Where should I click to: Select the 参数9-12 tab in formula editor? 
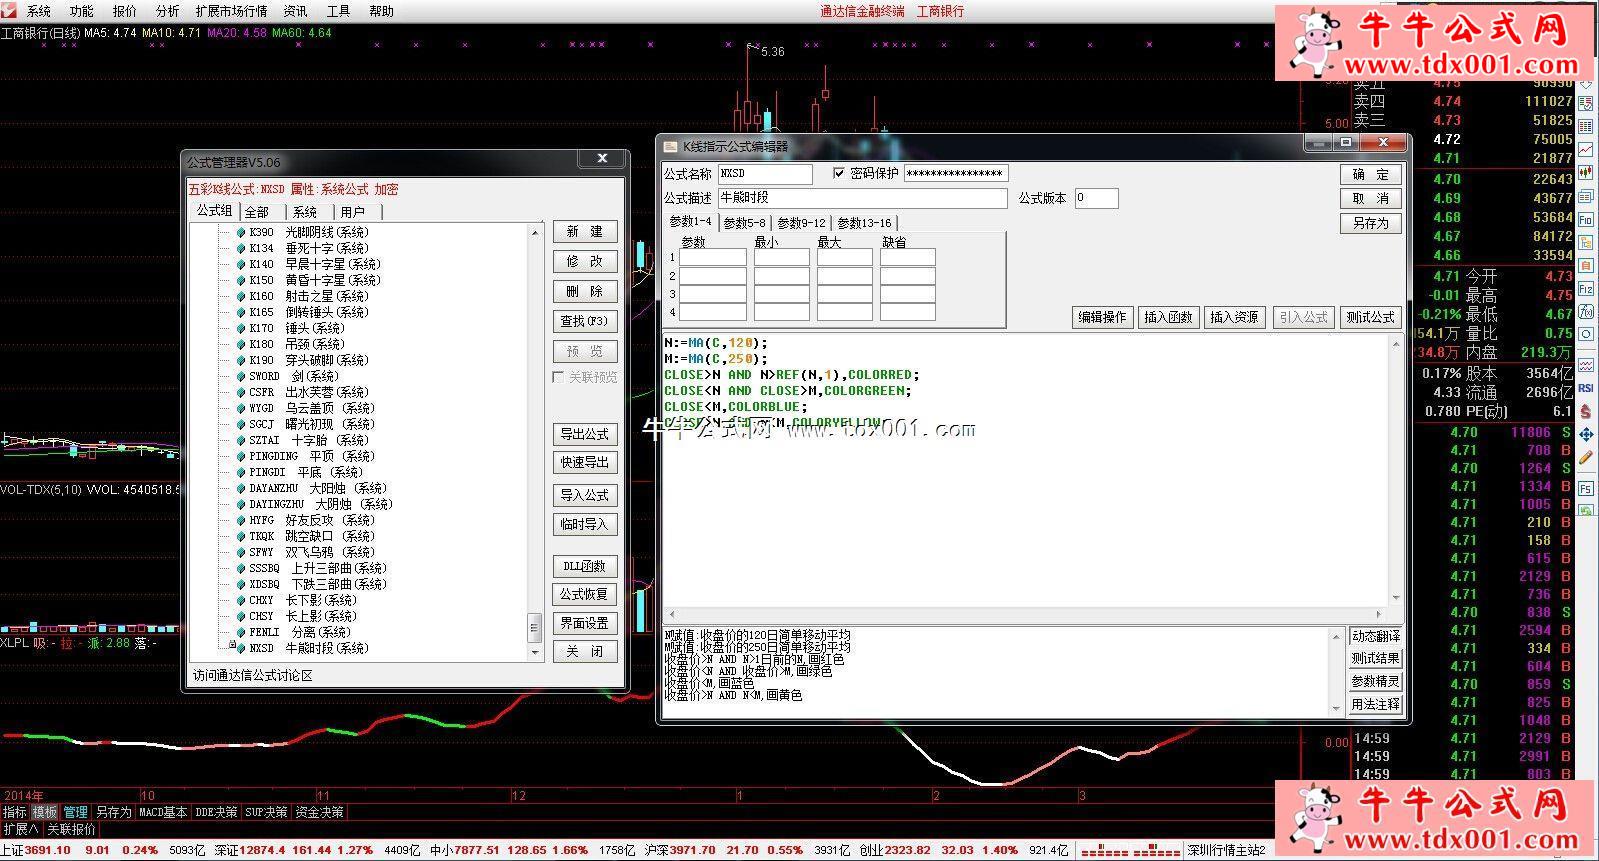tap(802, 223)
